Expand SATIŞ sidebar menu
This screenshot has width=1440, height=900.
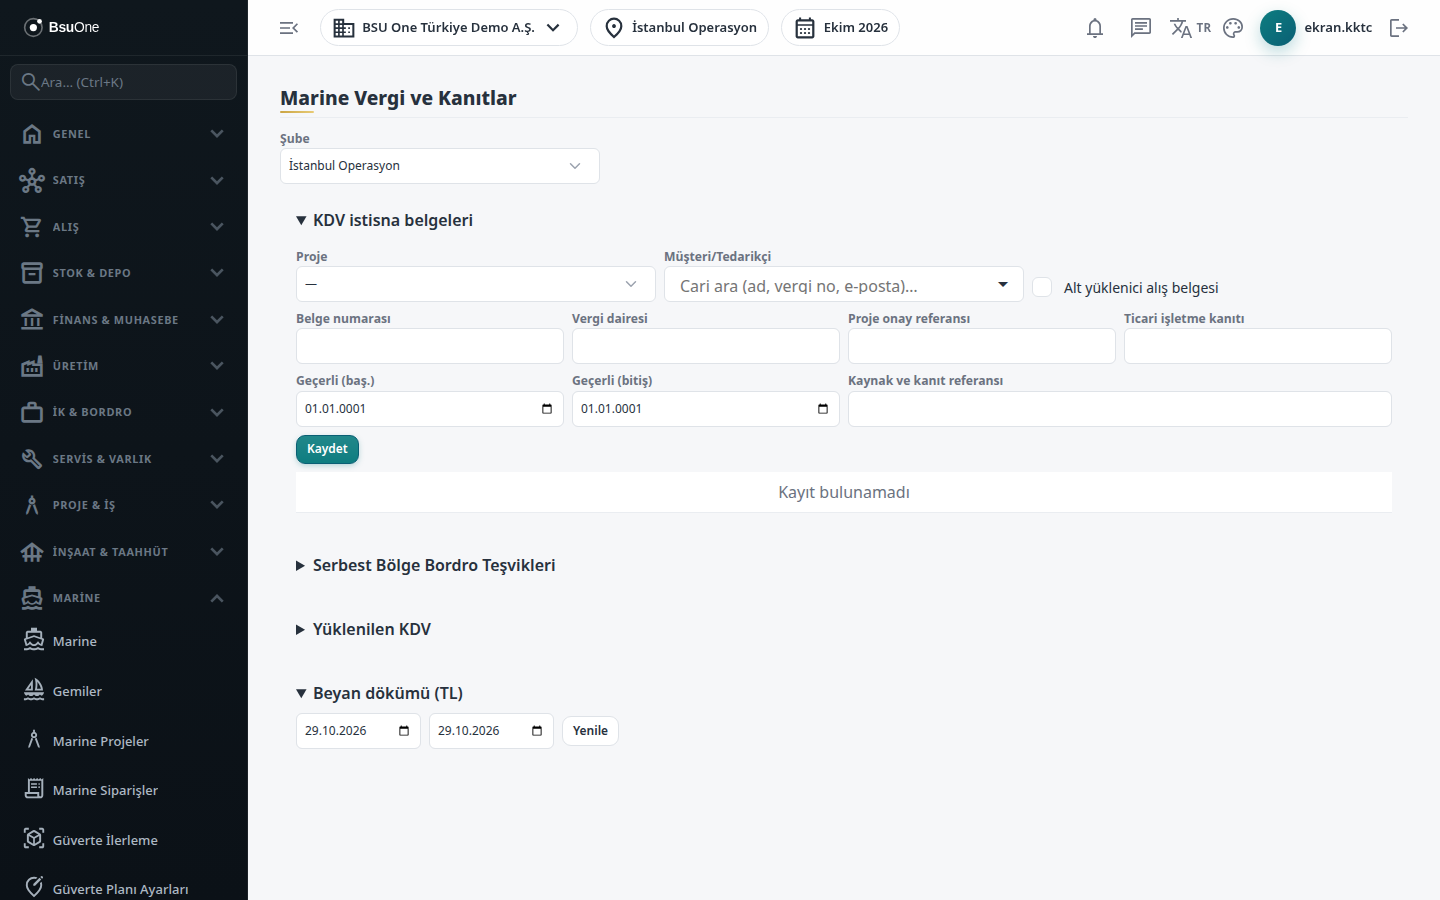pos(124,180)
